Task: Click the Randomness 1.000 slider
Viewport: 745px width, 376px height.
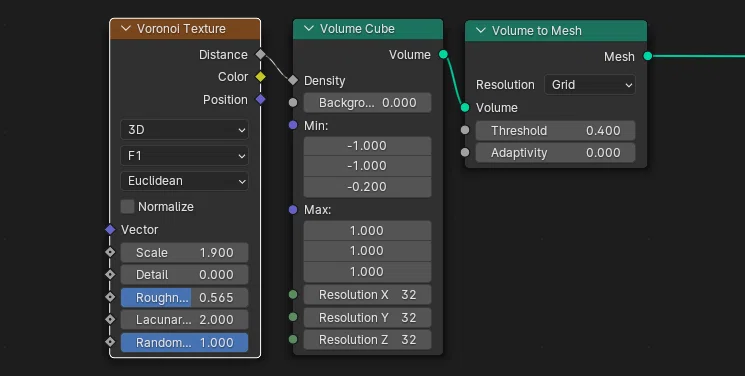Action: click(x=184, y=343)
